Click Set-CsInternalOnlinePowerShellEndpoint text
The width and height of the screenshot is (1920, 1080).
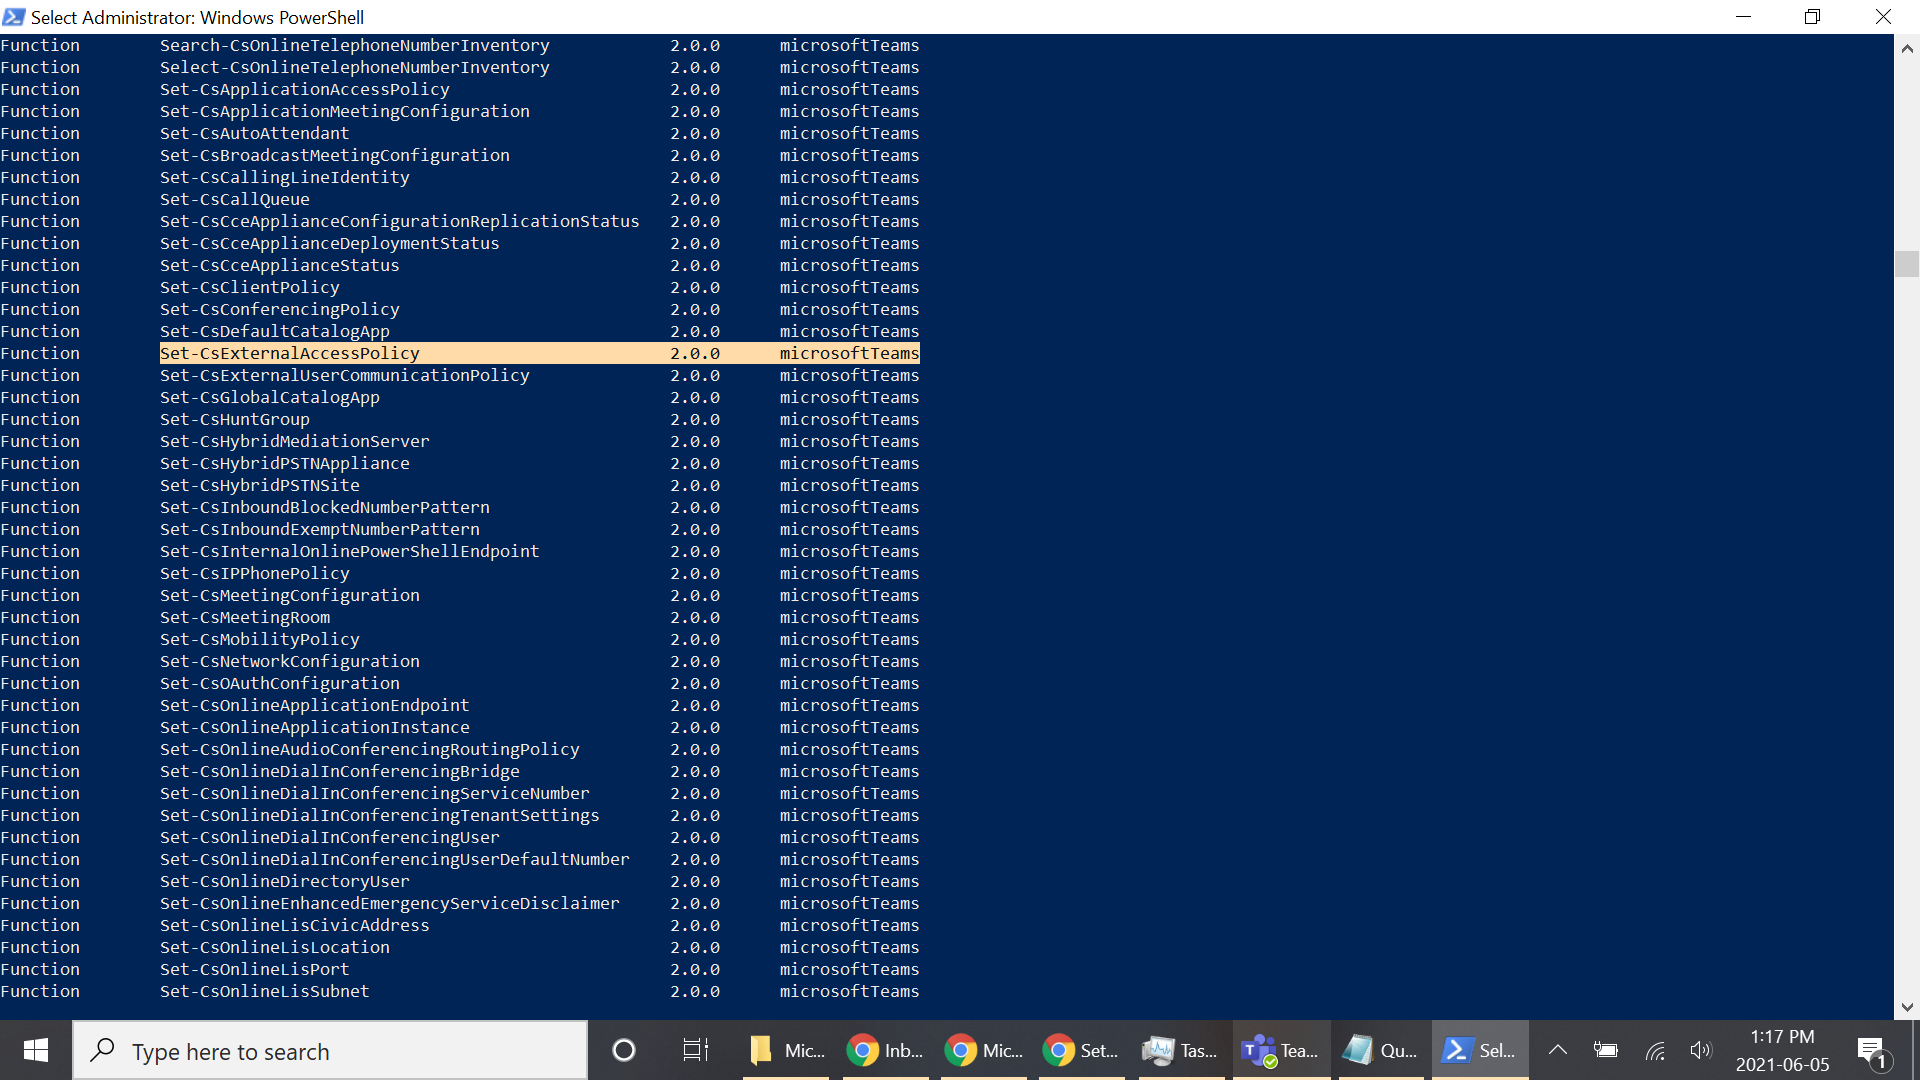coord(350,551)
